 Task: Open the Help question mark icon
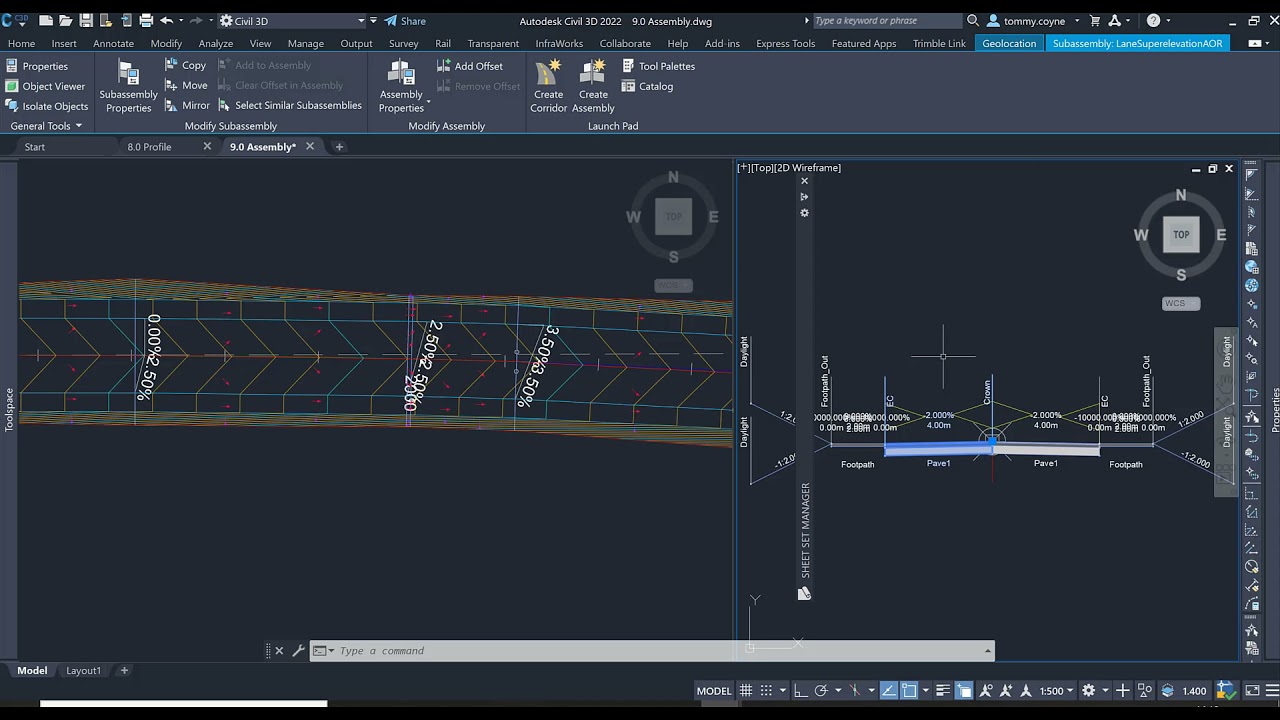(1153, 20)
